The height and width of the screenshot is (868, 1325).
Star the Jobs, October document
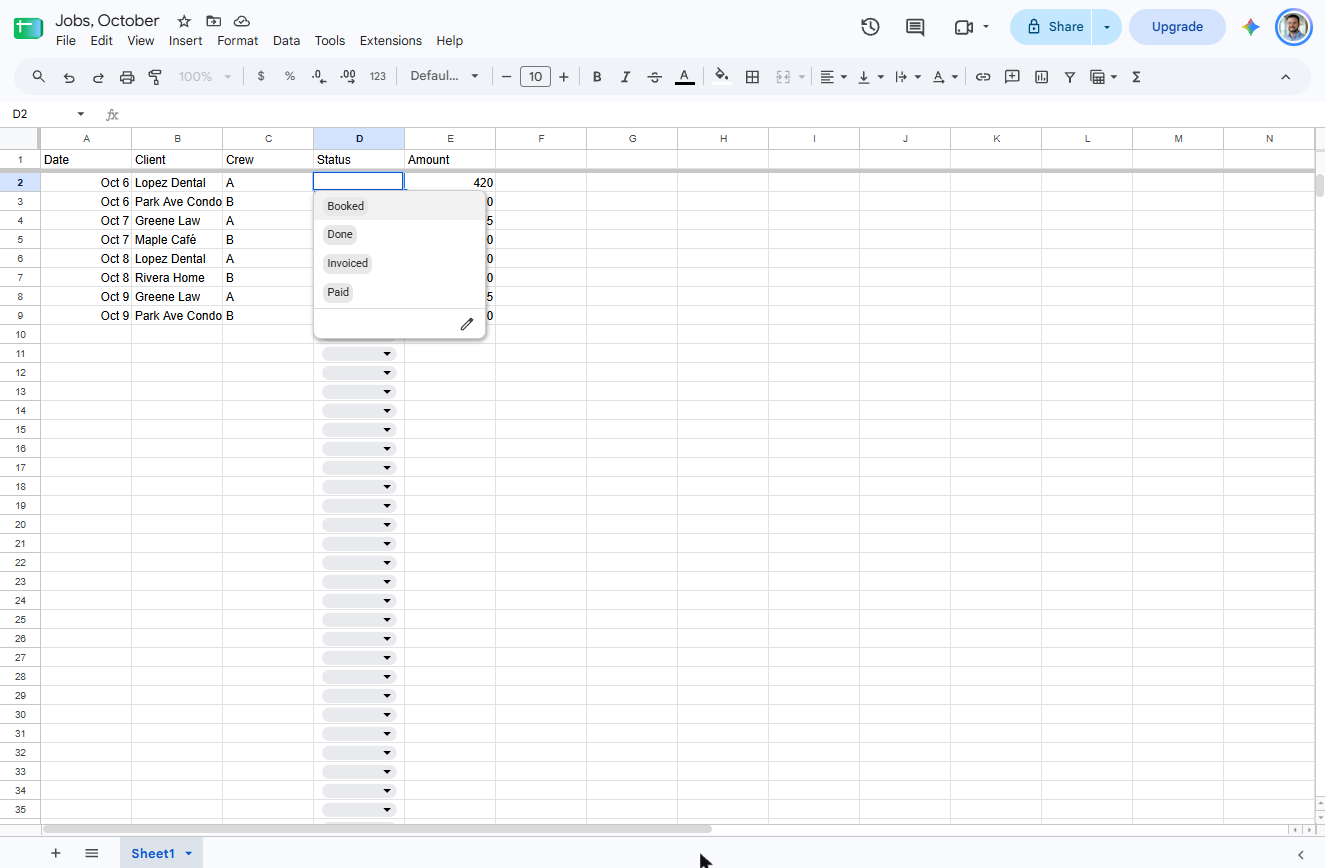pyautogui.click(x=184, y=21)
